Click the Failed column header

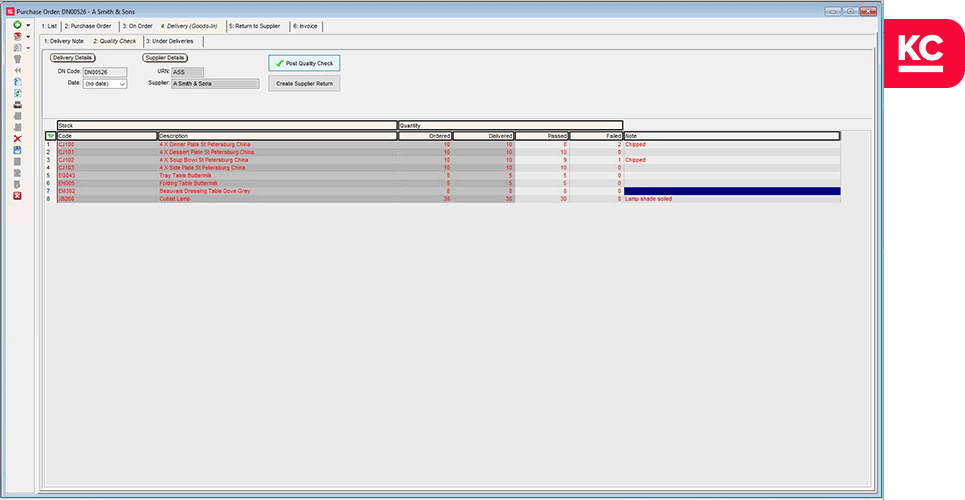point(596,136)
